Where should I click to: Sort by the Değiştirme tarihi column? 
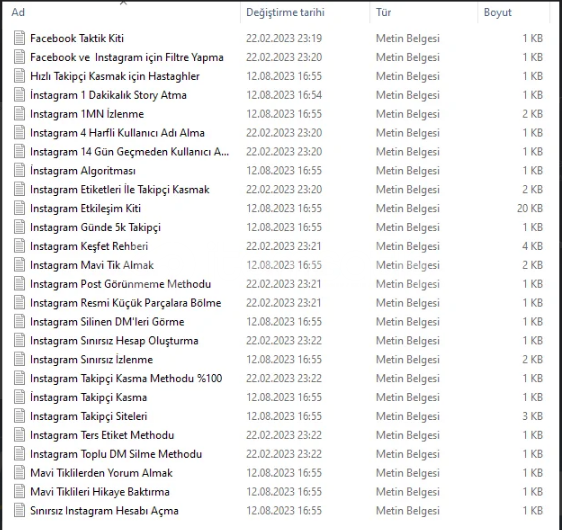[x=285, y=13]
